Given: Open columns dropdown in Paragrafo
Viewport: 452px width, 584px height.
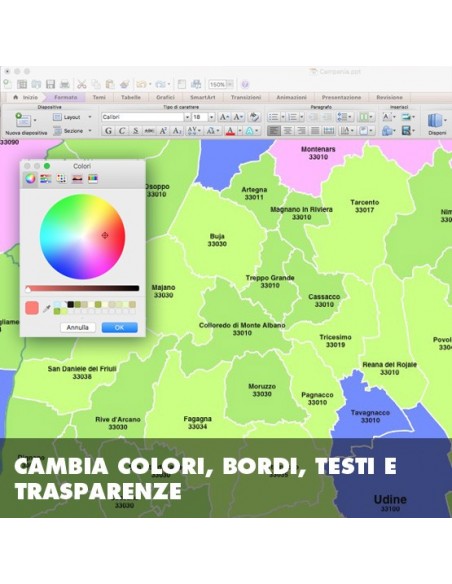Looking at the screenshot, I should 365,117.
